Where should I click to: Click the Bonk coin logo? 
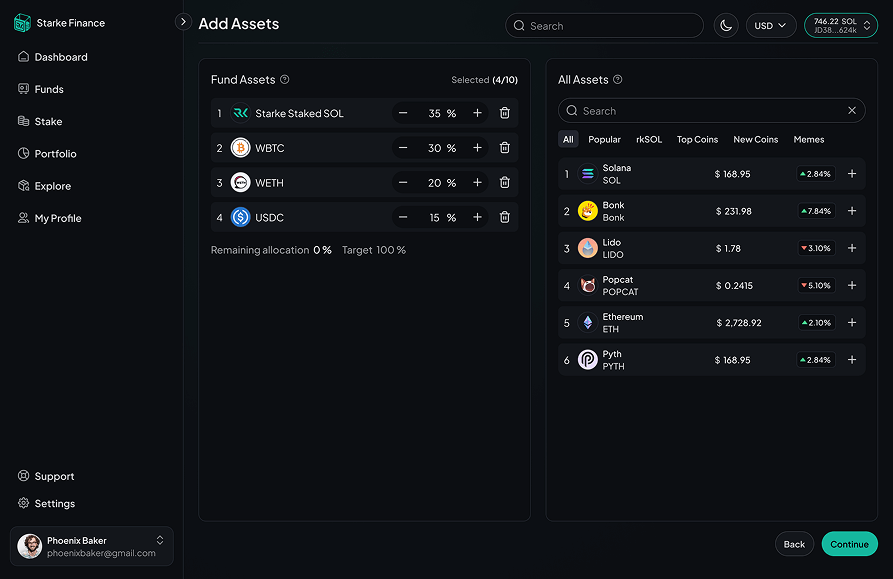tap(588, 211)
